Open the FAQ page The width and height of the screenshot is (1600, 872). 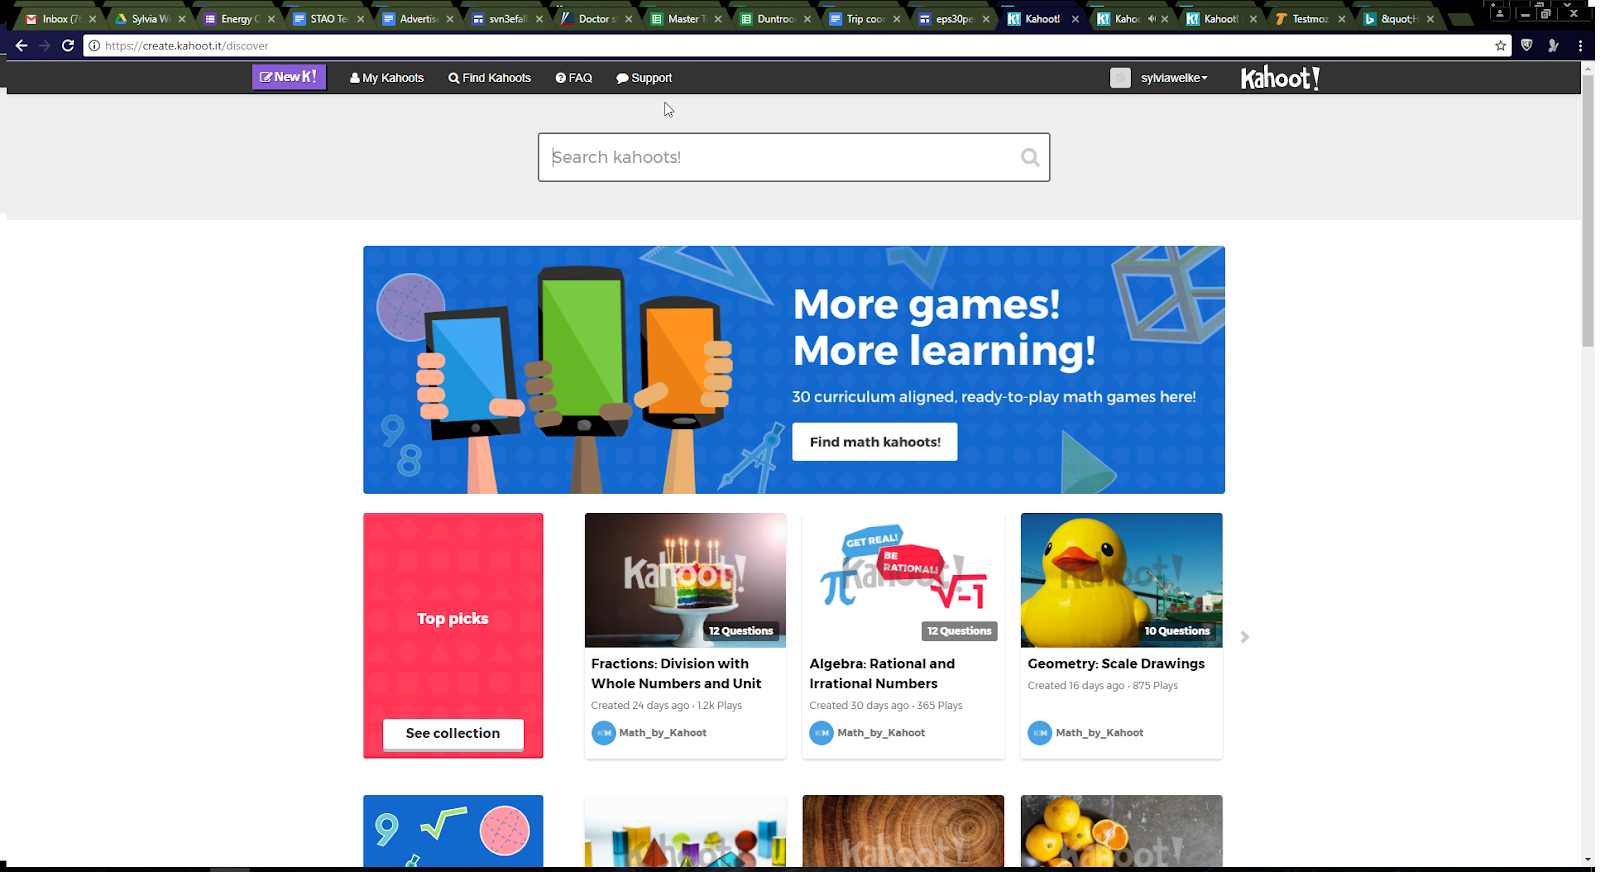tap(574, 78)
